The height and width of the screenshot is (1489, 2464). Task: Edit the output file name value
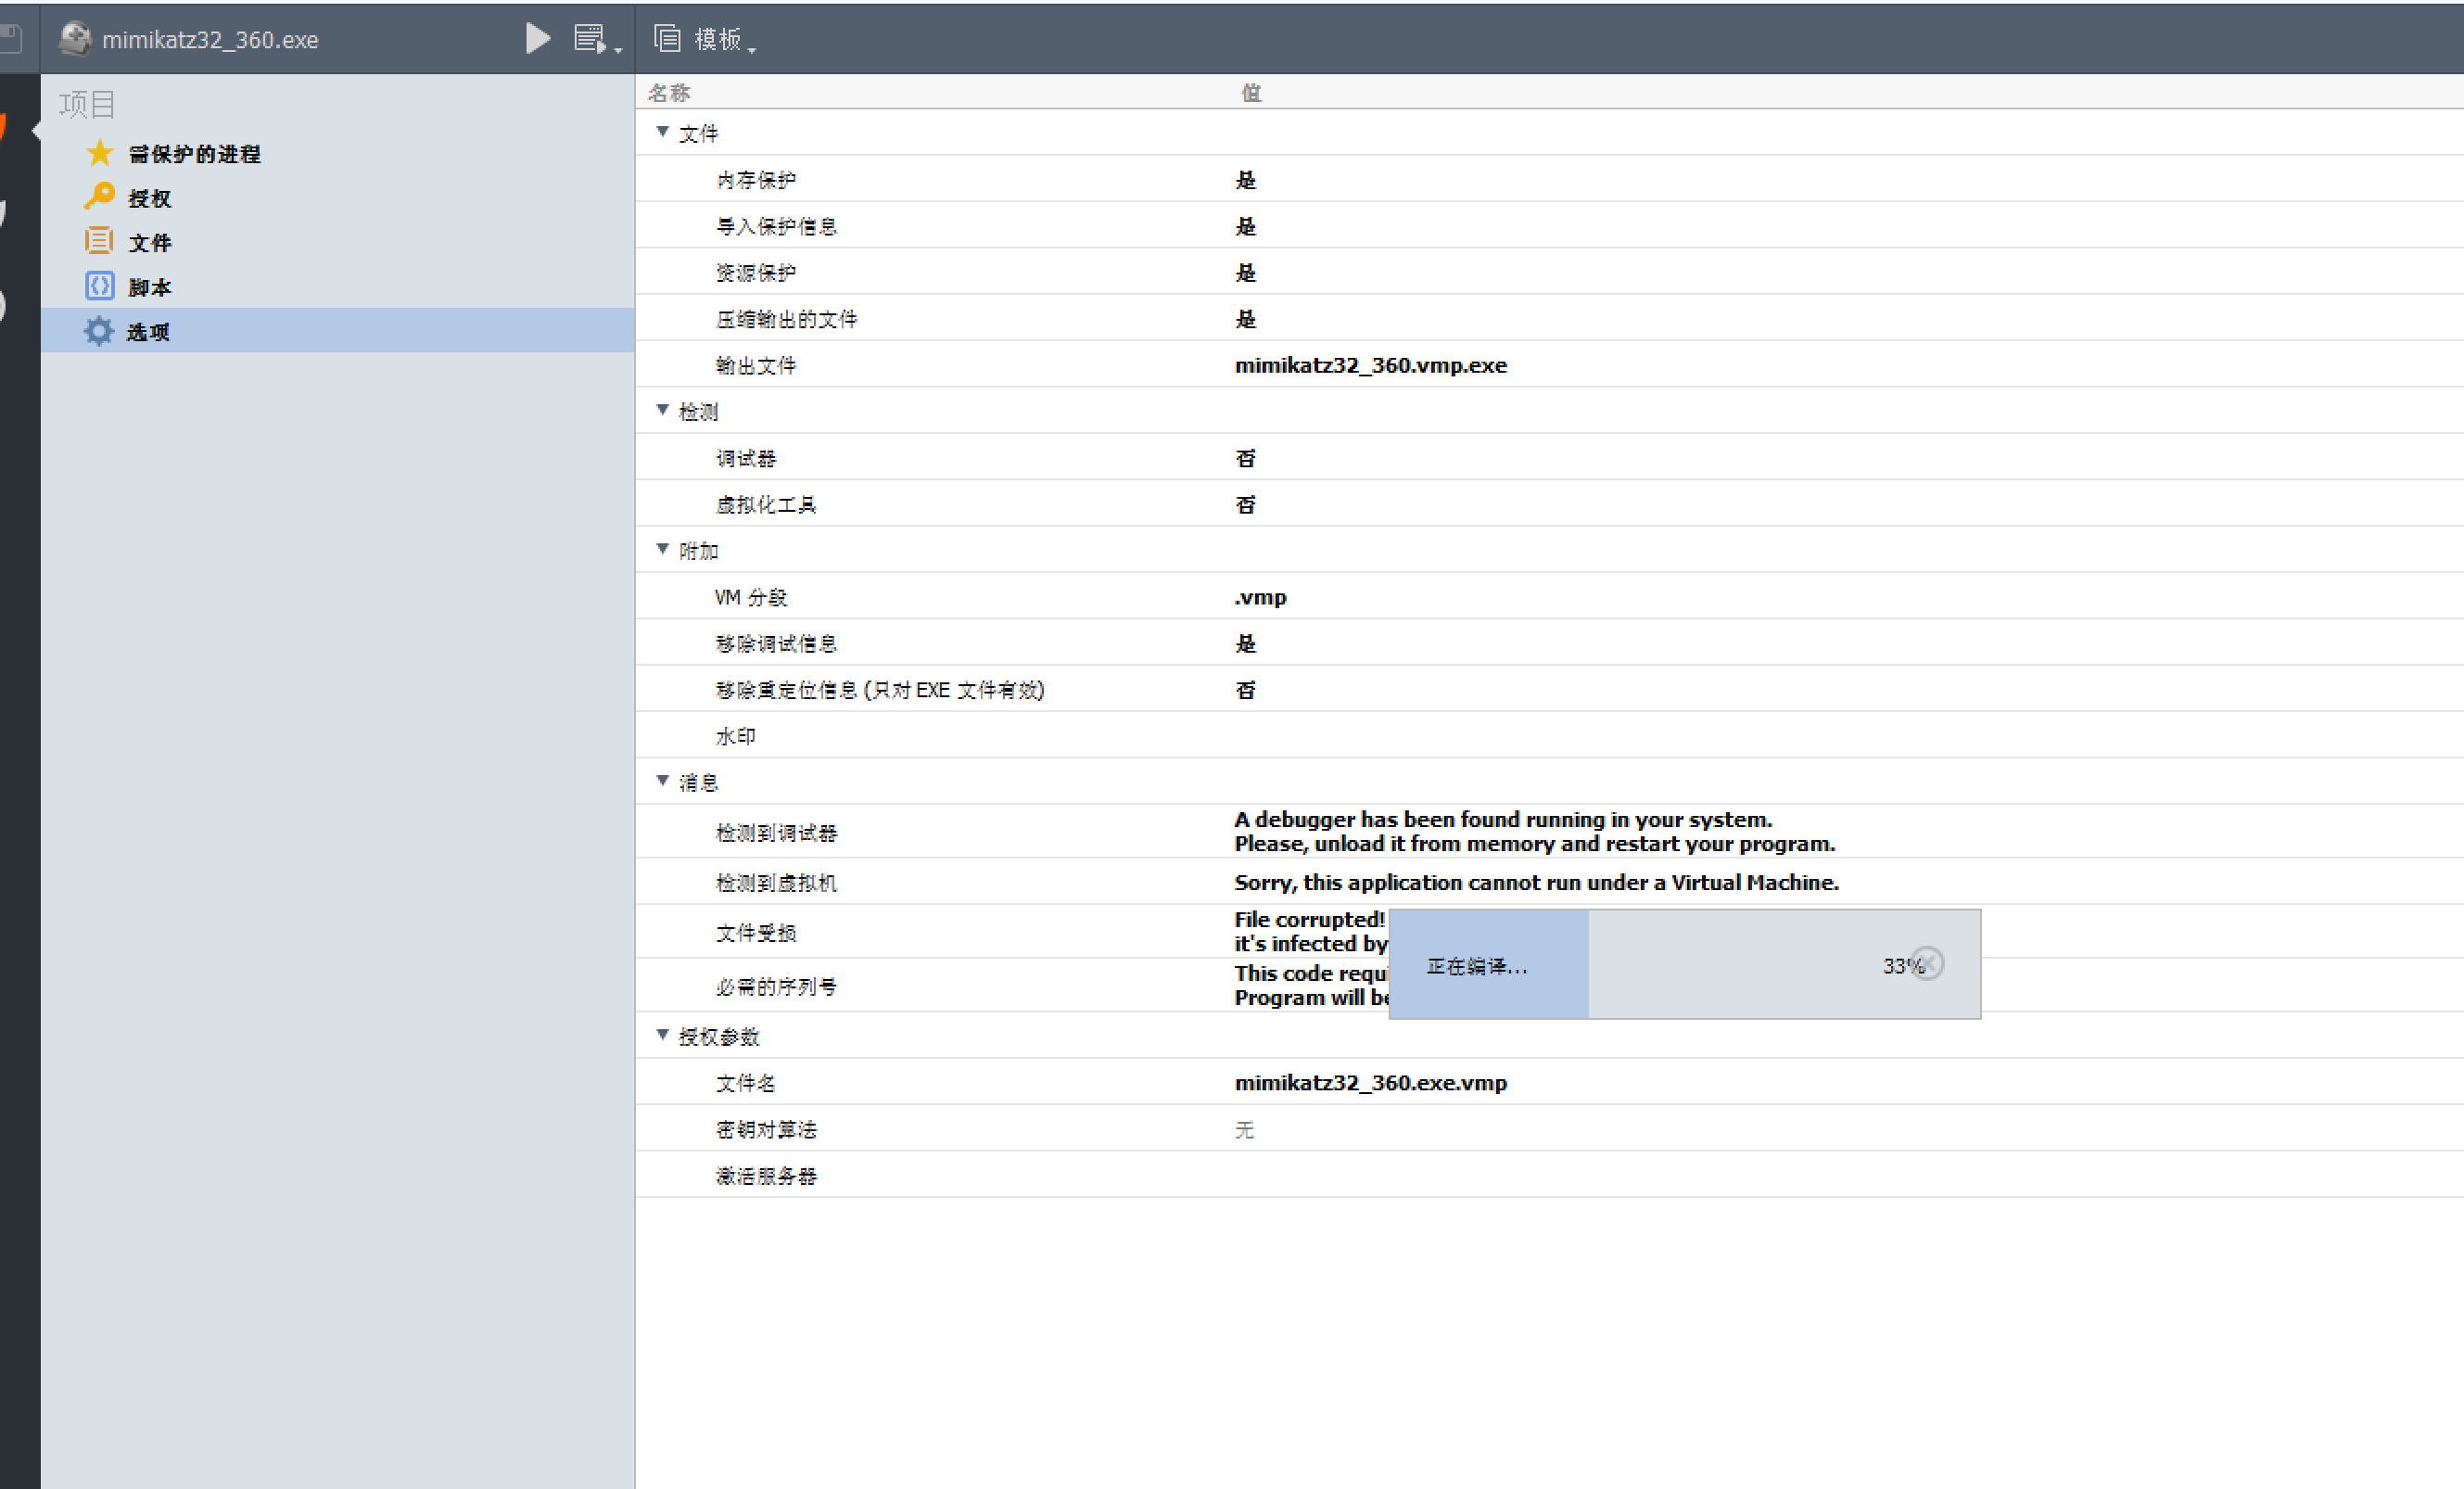point(1370,365)
